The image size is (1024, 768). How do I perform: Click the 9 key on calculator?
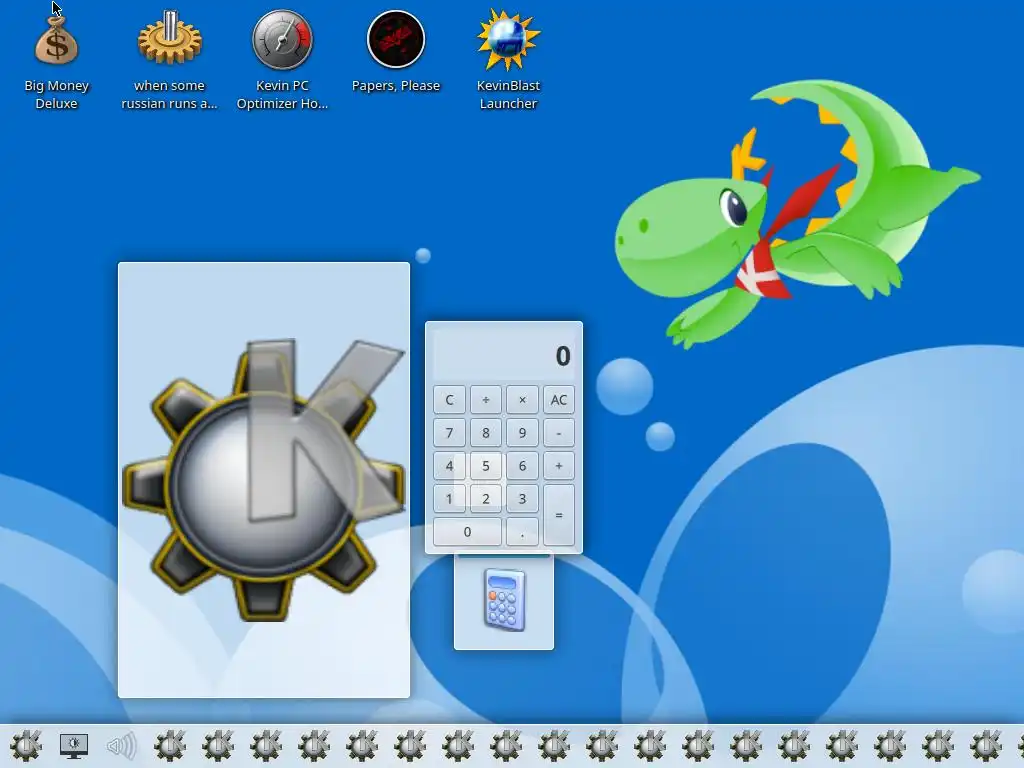click(522, 433)
